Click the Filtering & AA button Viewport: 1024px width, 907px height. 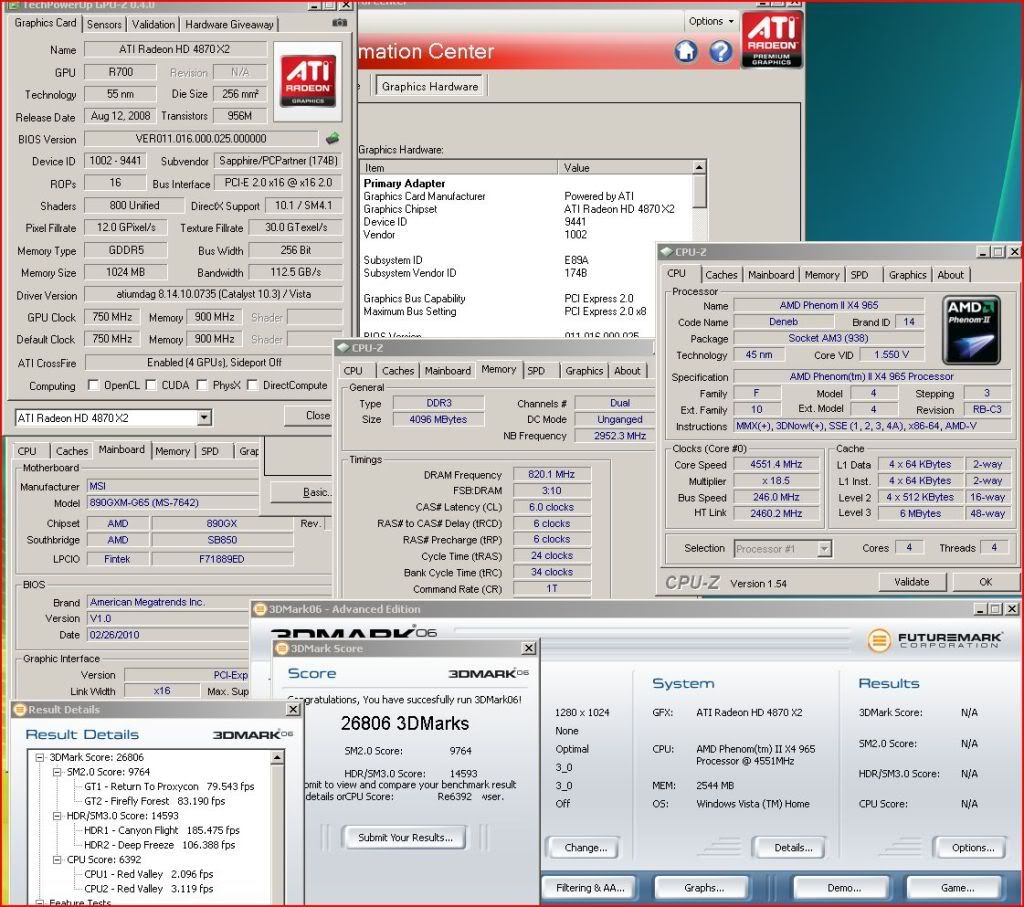pos(588,887)
